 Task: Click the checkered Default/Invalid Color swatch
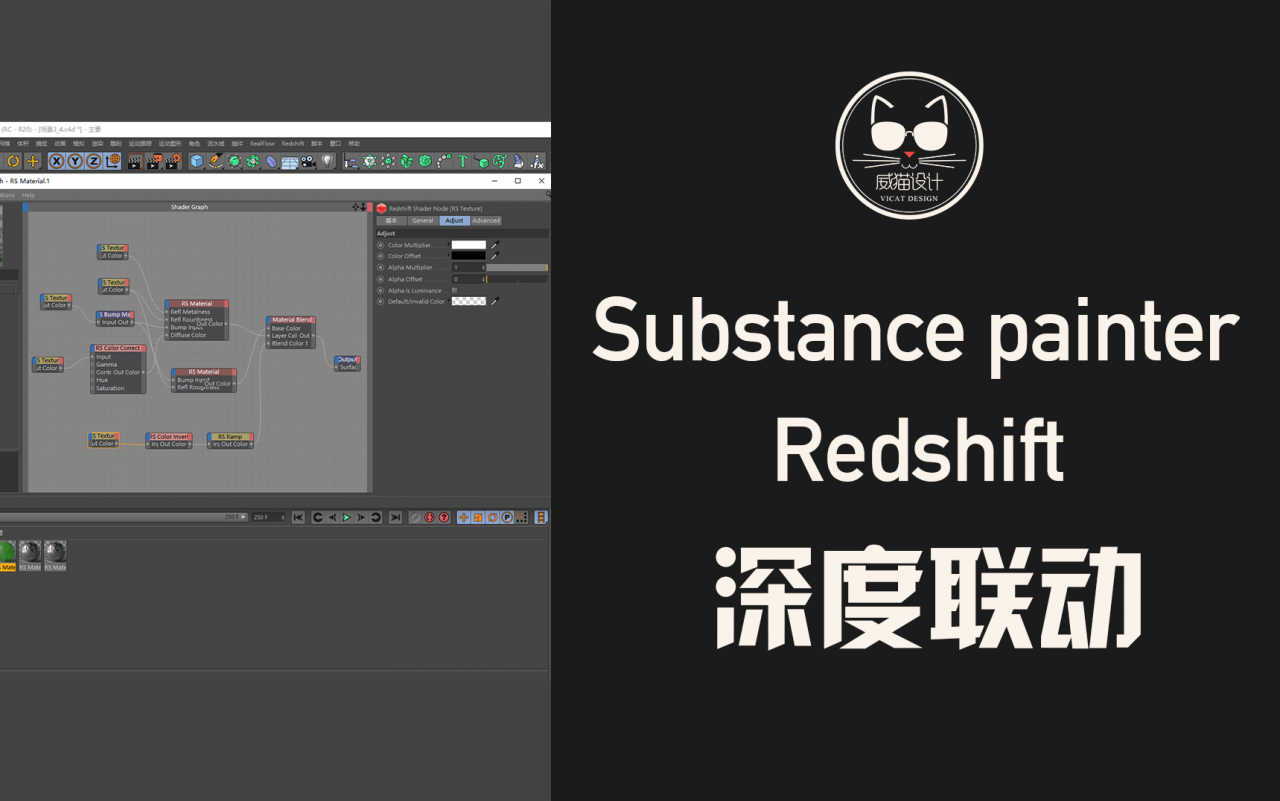click(x=469, y=301)
